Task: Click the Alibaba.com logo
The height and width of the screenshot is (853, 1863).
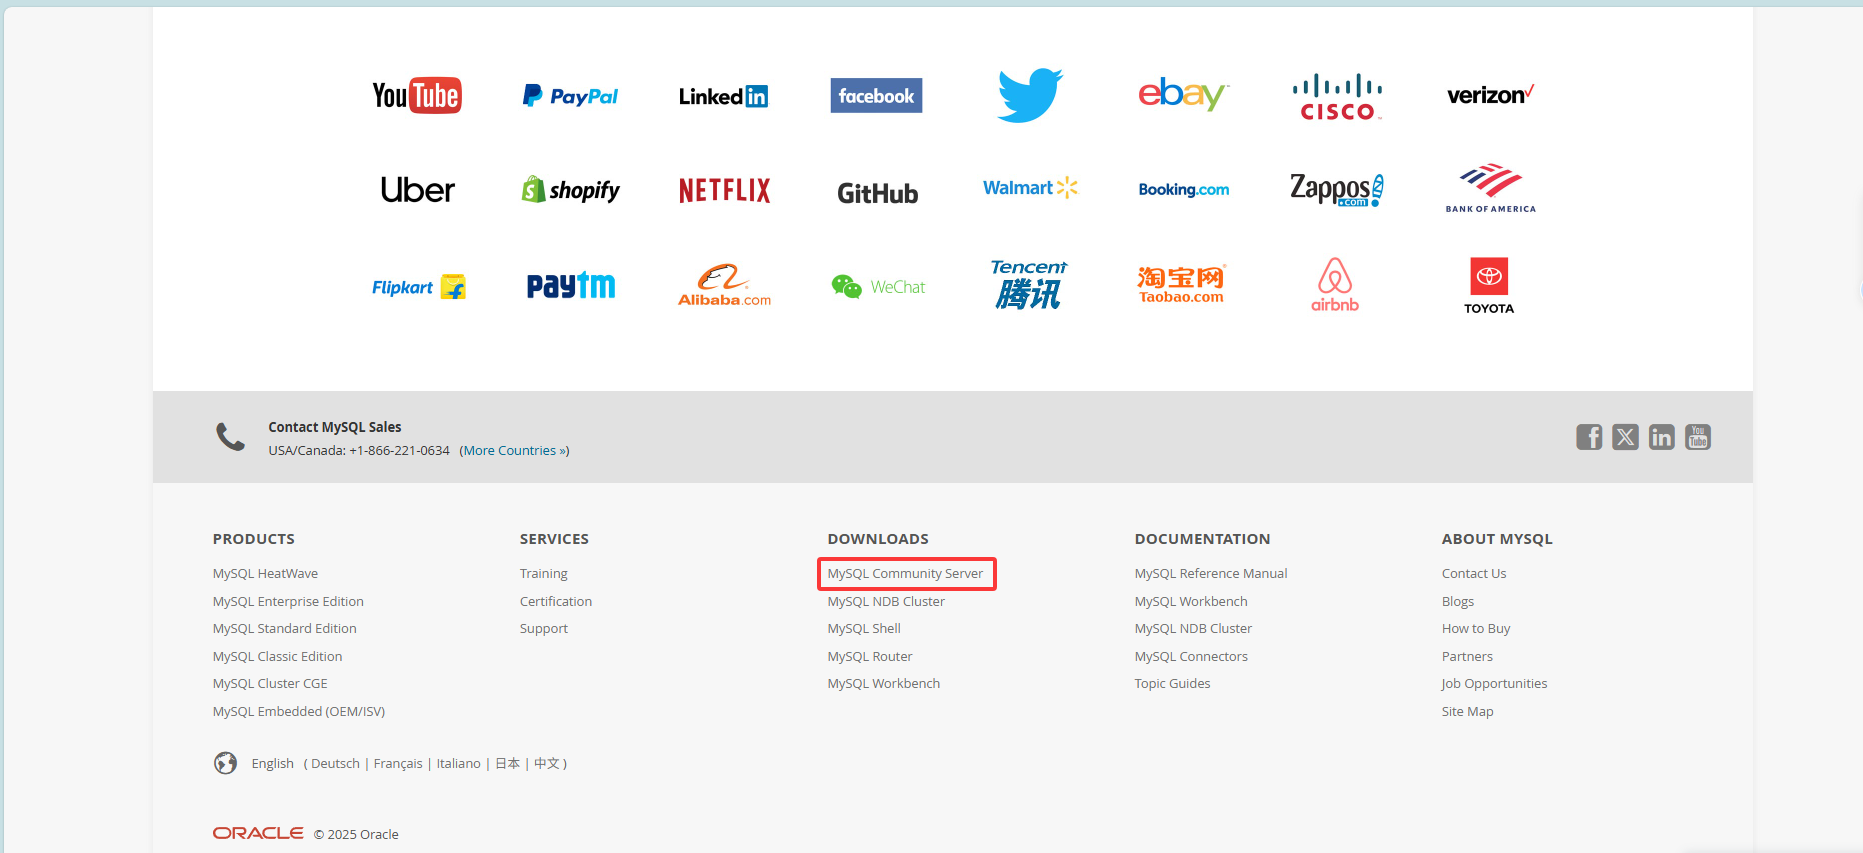Action: click(x=724, y=286)
